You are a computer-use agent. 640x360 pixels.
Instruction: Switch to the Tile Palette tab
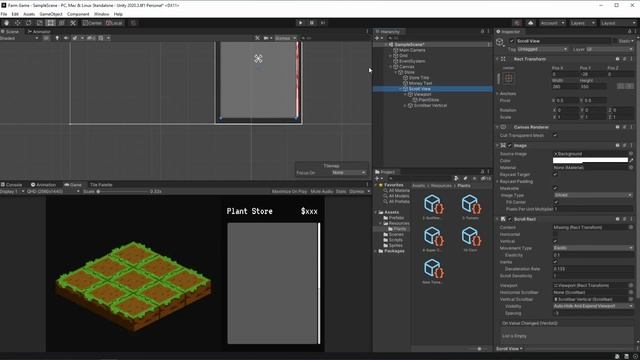tap(101, 184)
